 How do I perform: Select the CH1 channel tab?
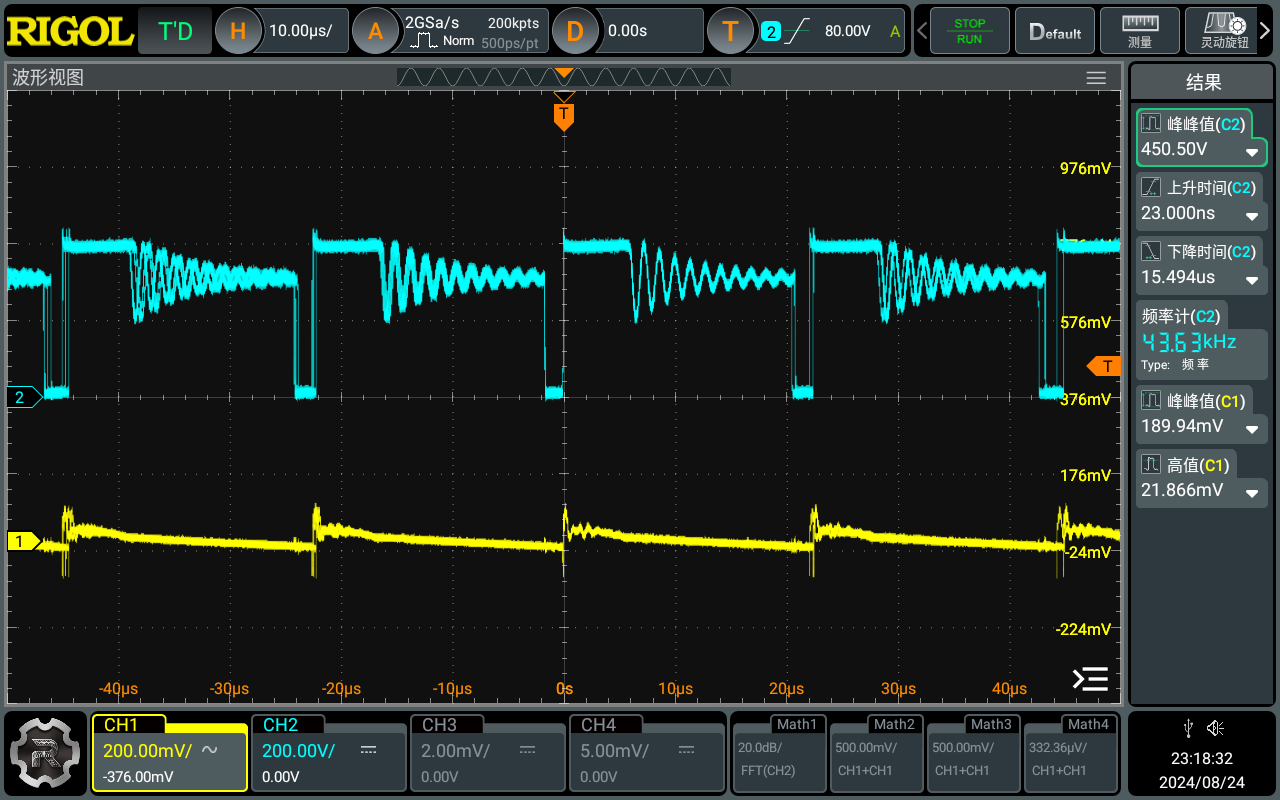pyautogui.click(x=169, y=752)
